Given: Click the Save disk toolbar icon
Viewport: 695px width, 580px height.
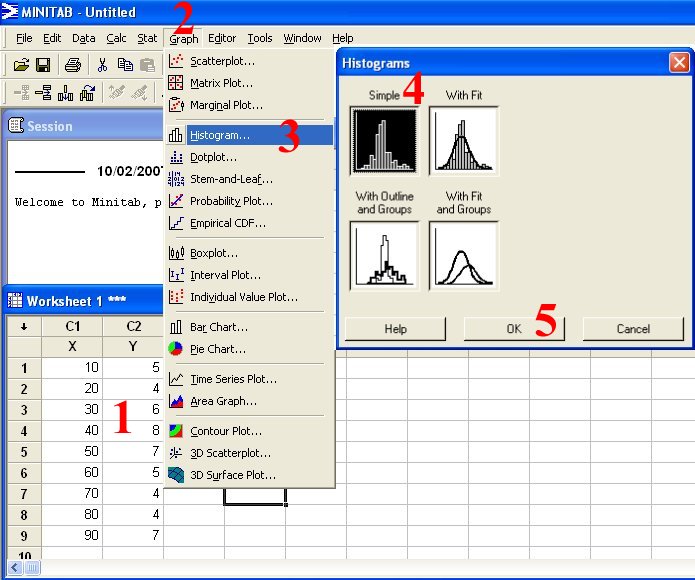Looking at the screenshot, I should [x=43, y=65].
